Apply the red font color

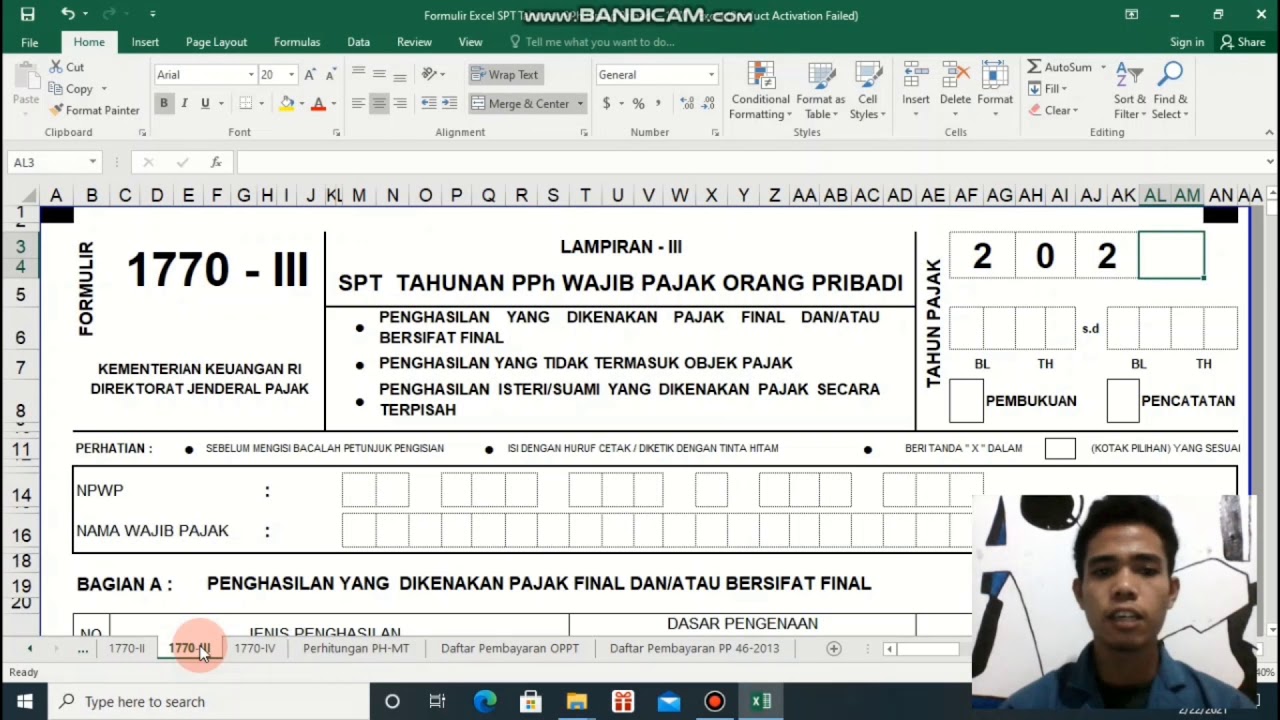click(318, 103)
